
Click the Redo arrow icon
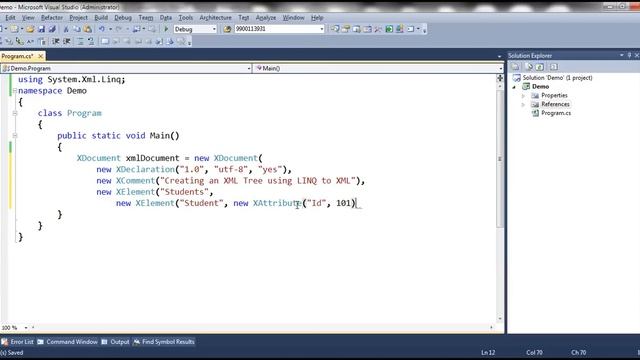119,29
